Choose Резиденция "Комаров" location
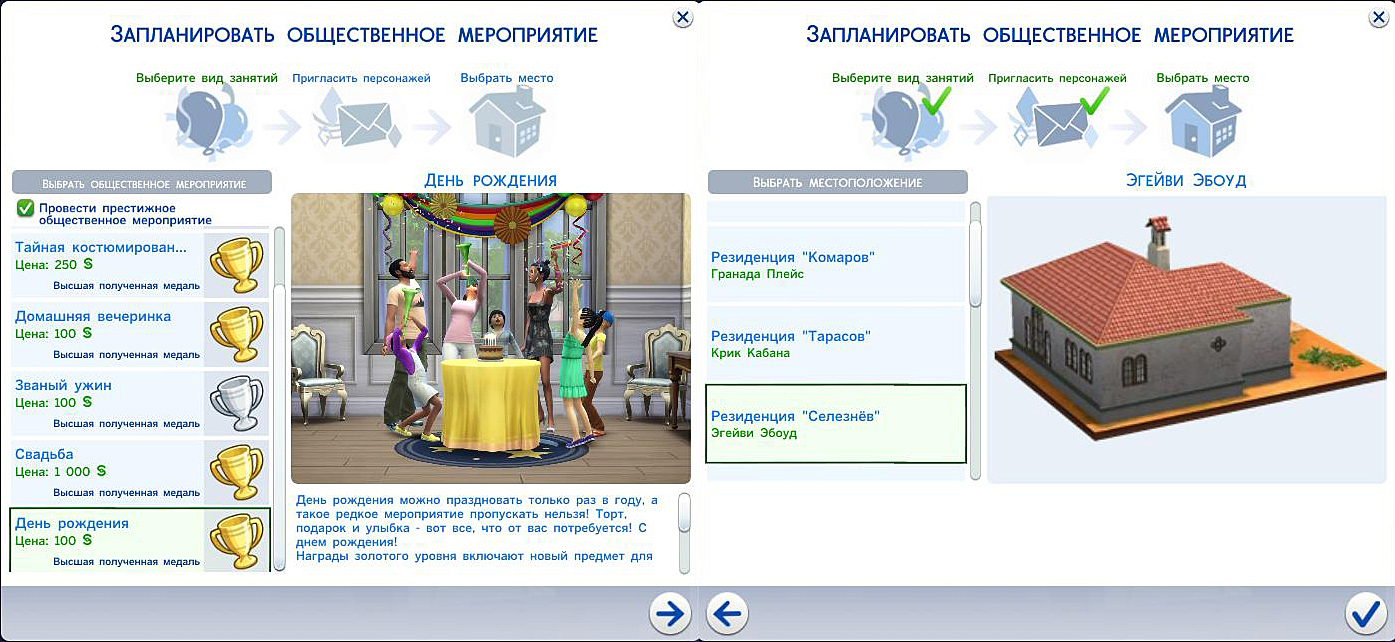Image resolution: width=1395 pixels, height=642 pixels. [836, 265]
